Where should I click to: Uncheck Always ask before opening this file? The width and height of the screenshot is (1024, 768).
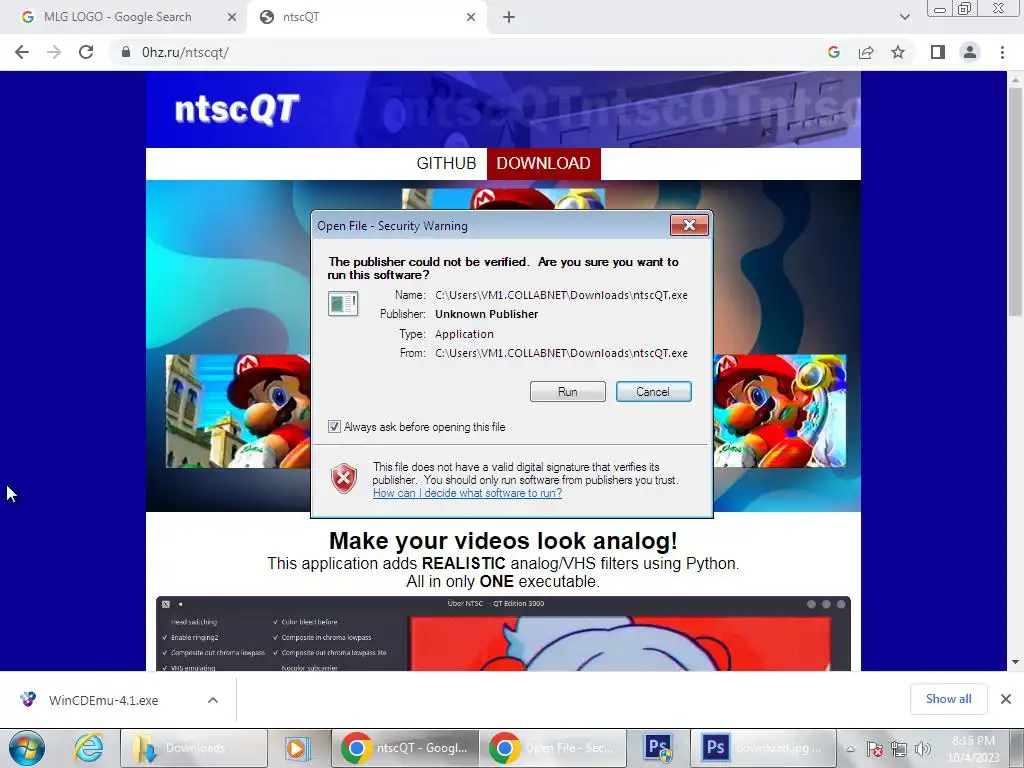pos(334,426)
